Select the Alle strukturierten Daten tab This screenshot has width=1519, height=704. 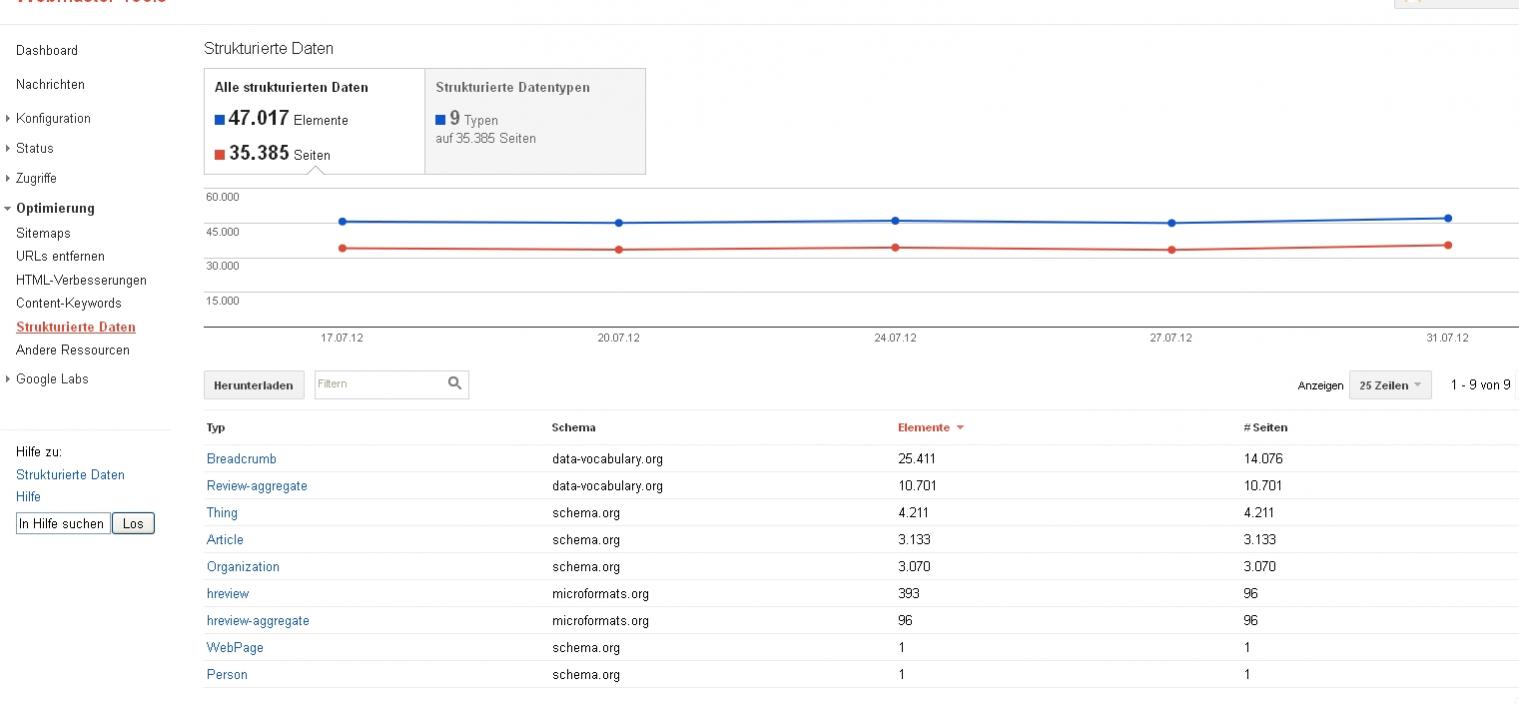[x=314, y=121]
